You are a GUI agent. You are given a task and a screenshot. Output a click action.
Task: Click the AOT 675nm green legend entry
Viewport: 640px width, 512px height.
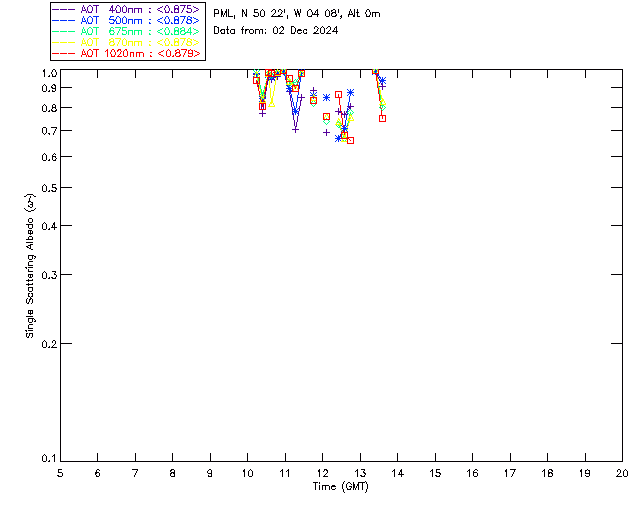coord(127,32)
